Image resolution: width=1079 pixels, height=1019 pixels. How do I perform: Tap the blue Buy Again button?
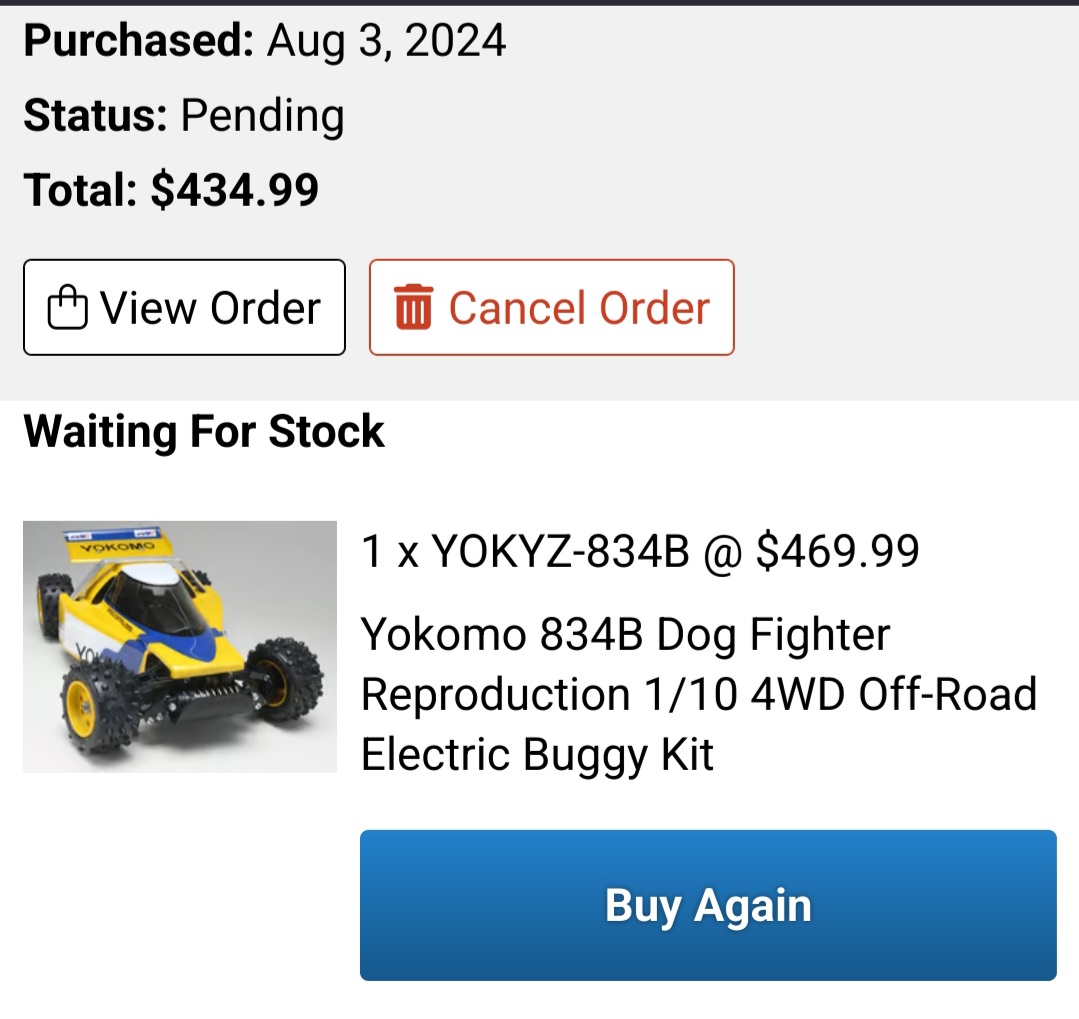[x=708, y=905]
